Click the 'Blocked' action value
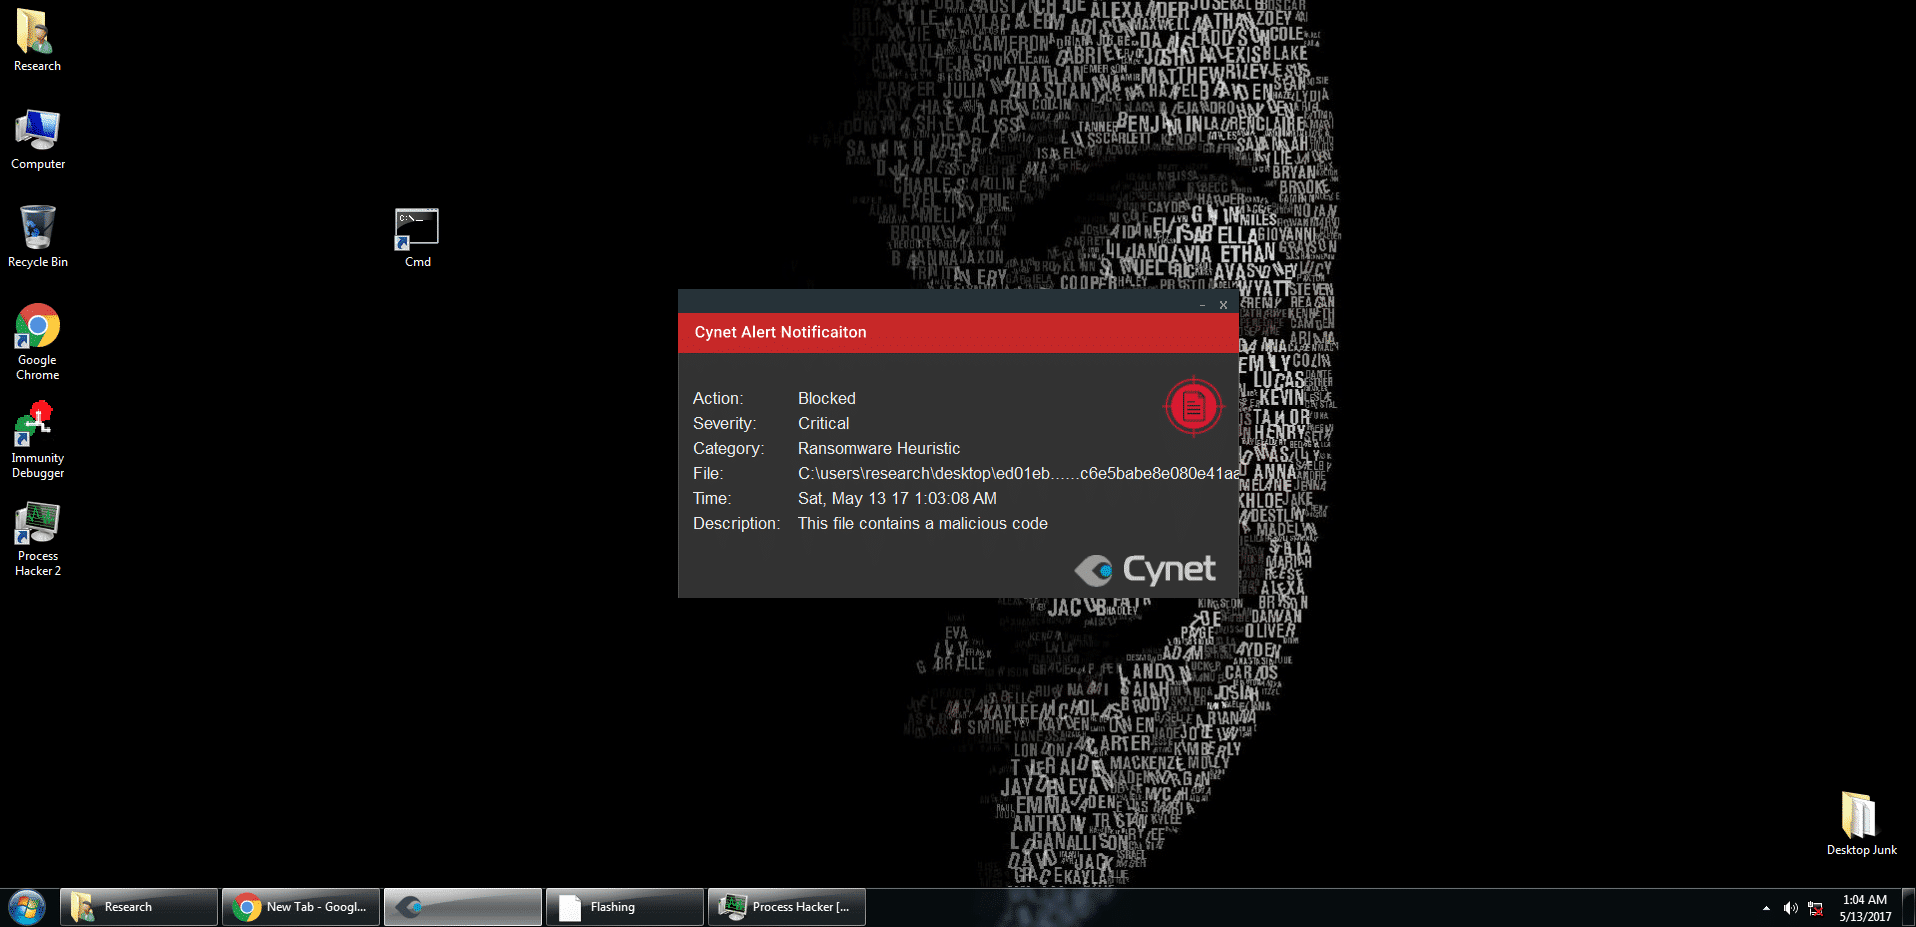Image resolution: width=1916 pixels, height=927 pixels. pos(826,399)
